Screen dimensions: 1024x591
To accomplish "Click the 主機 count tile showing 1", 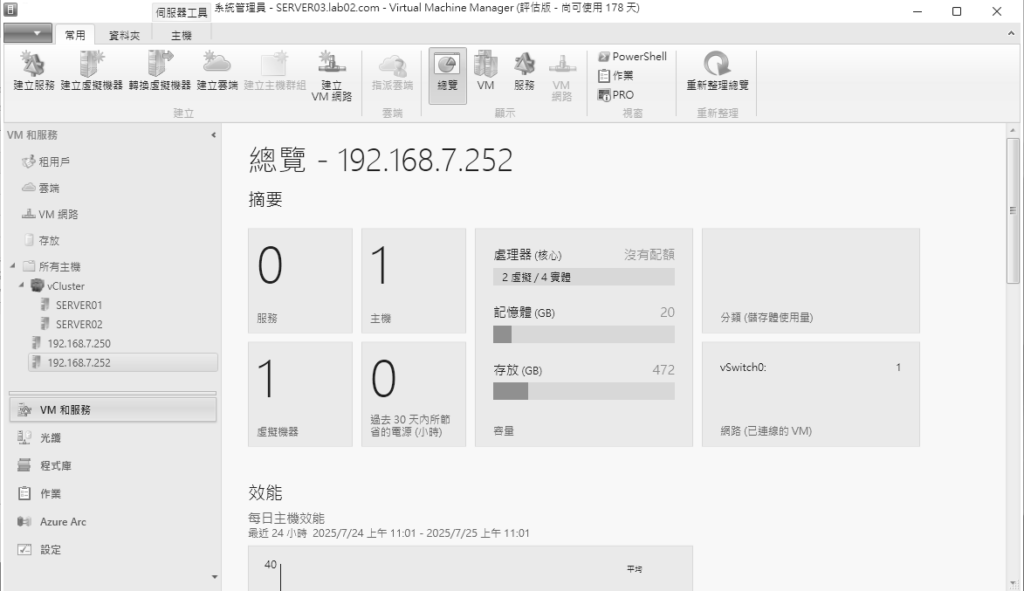I will coord(413,281).
